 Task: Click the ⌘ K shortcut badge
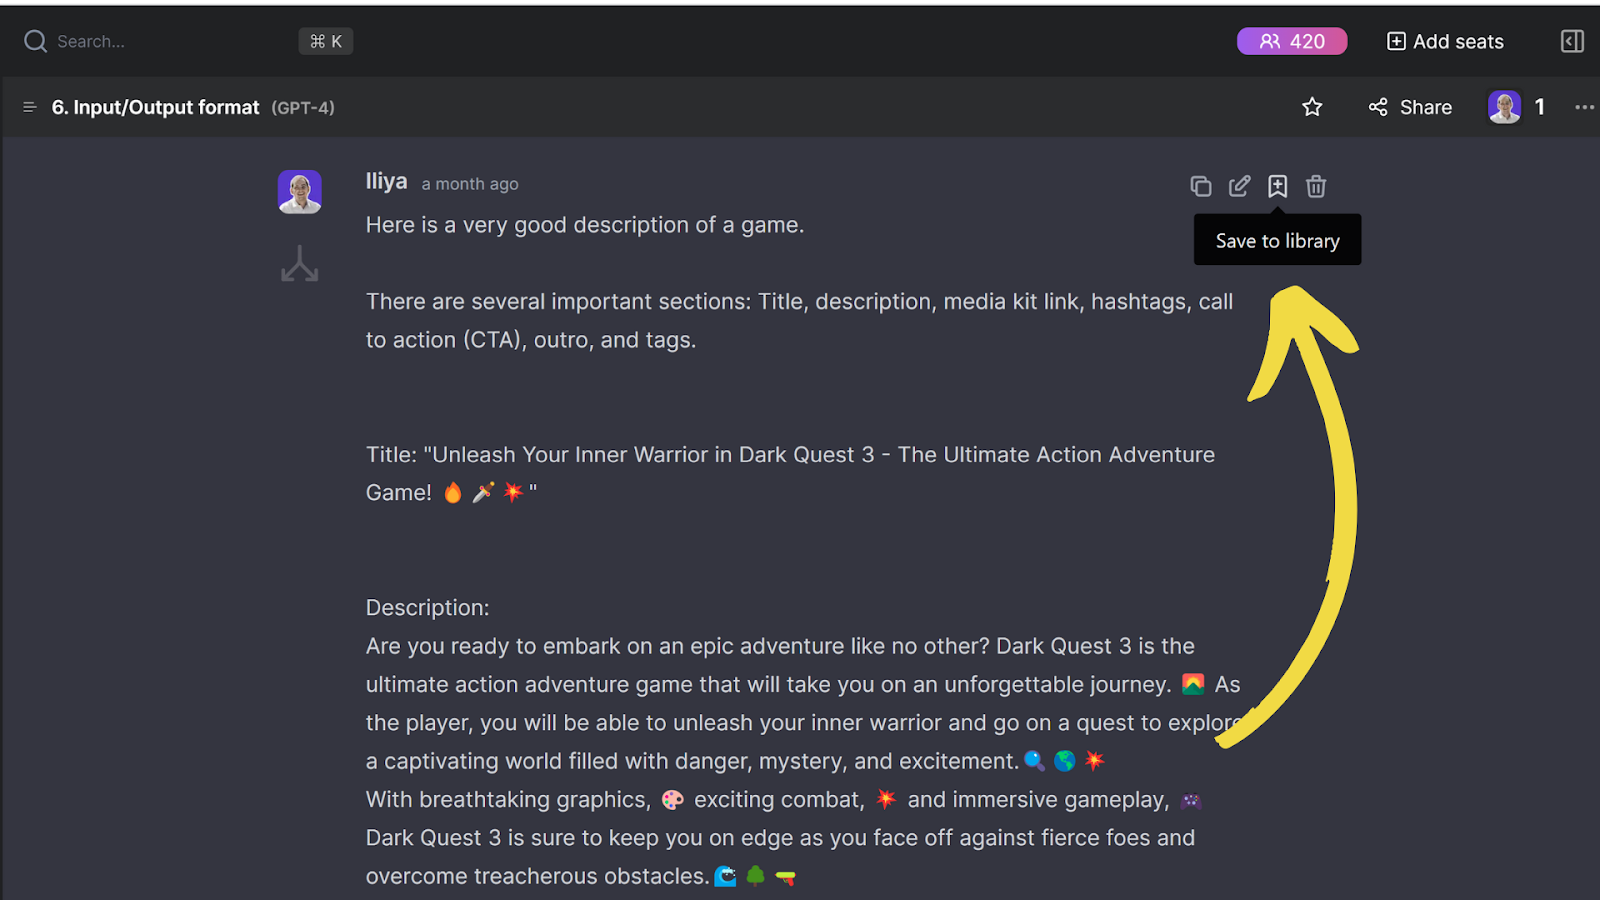[326, 41]
